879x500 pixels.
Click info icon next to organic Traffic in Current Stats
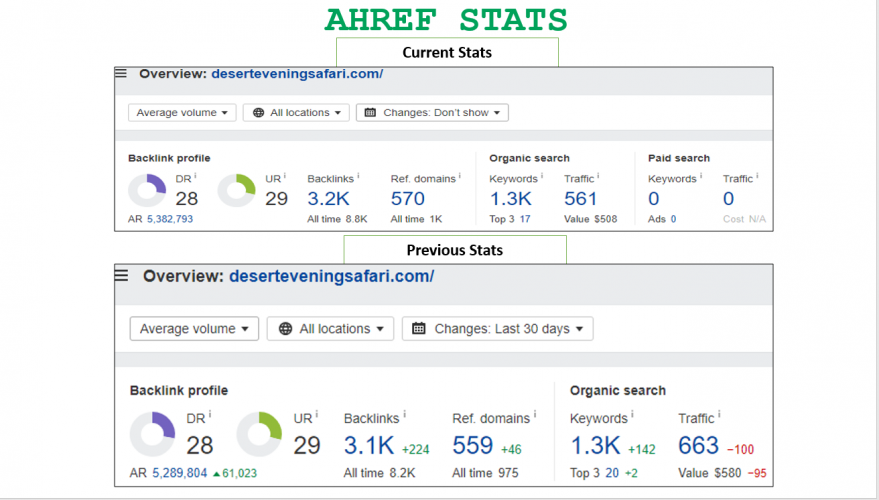(598, 176)
